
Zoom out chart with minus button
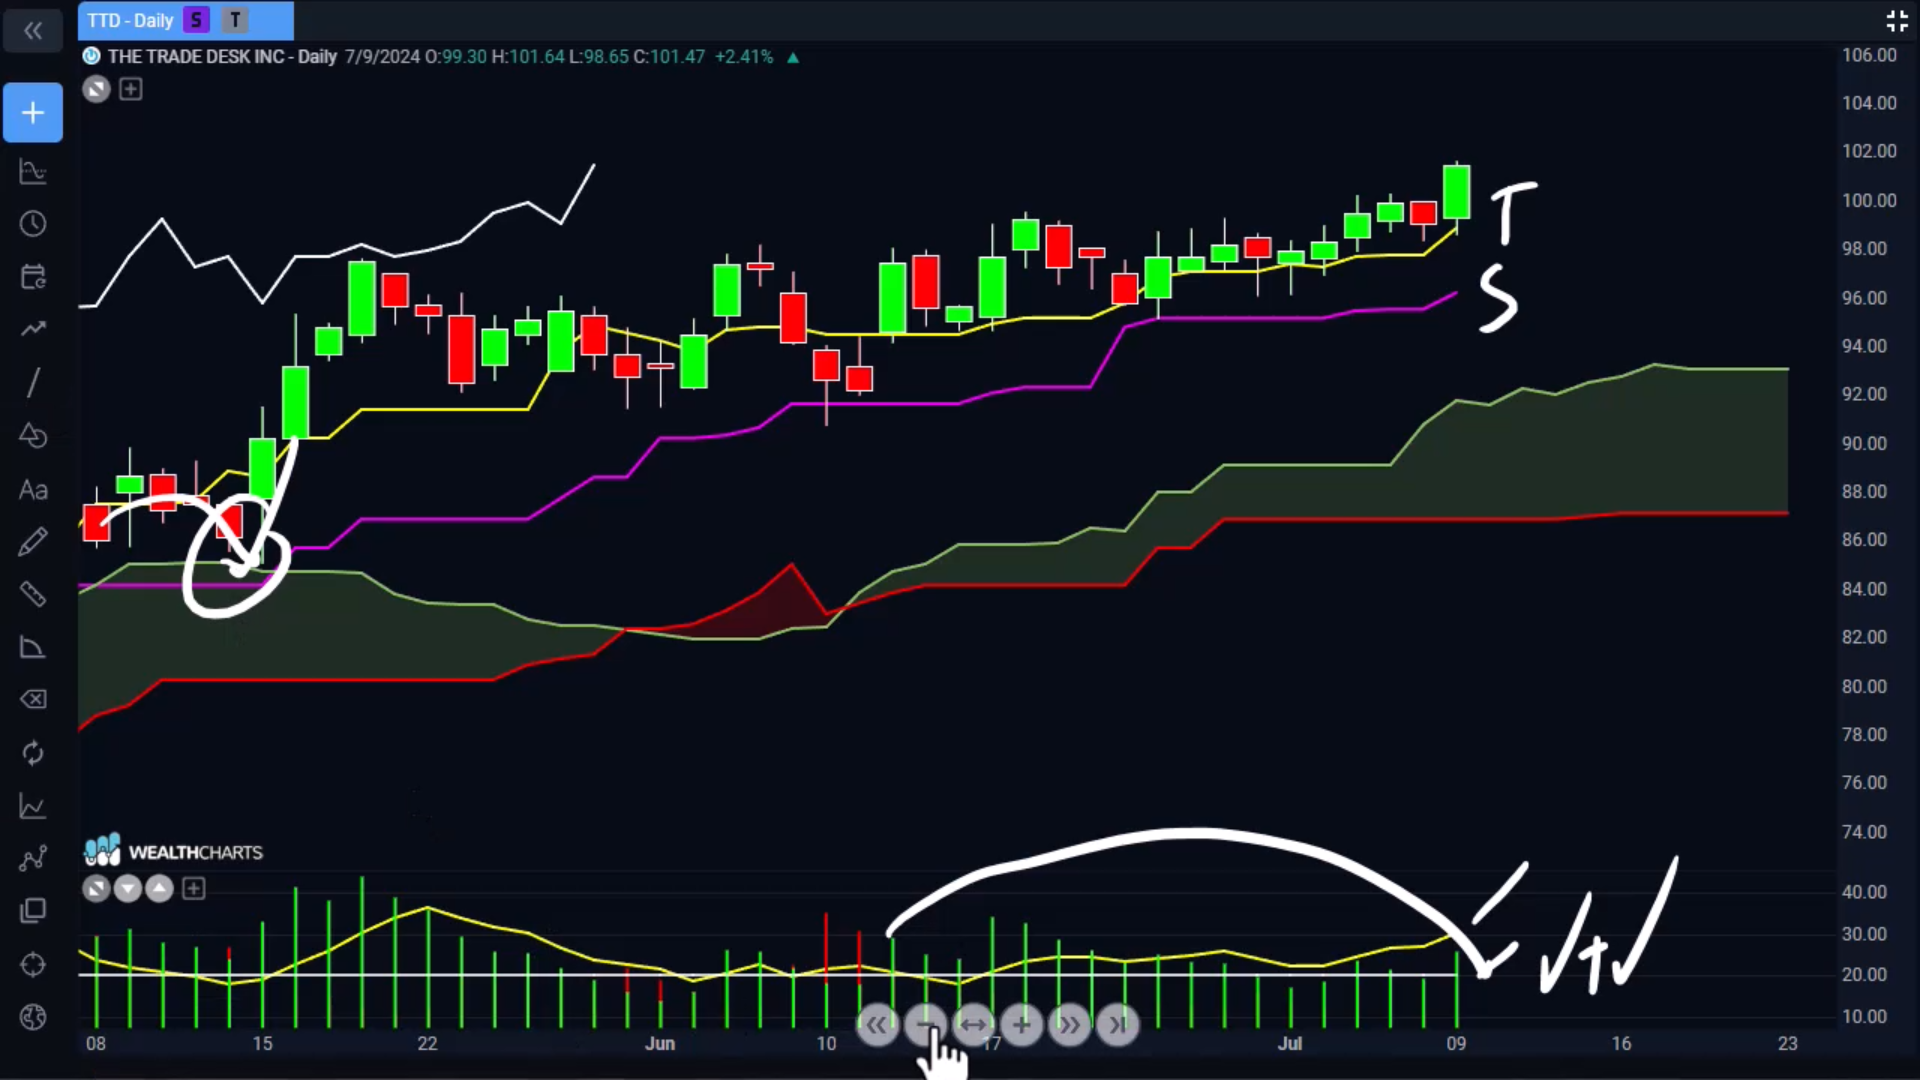tap(925, 1025)
